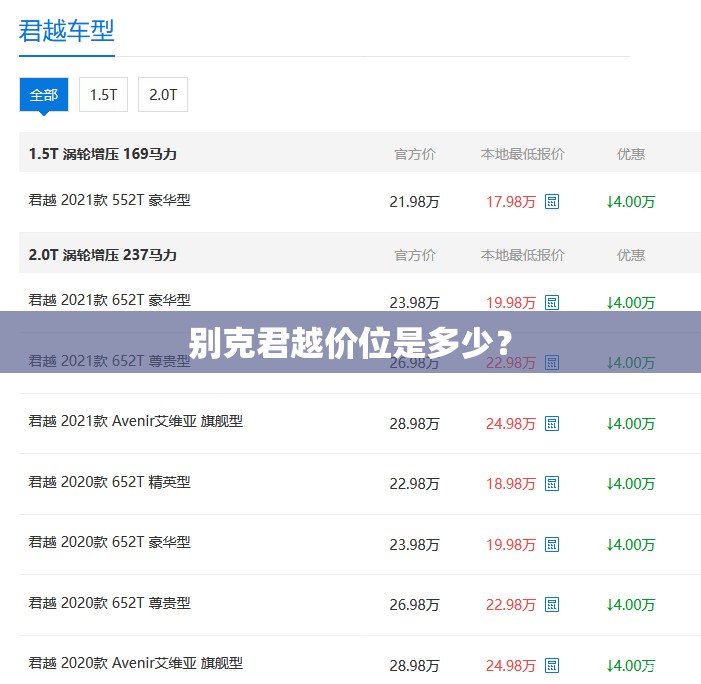
Task: Click 24.98万 price for 2021款 Avenir艾维亚
Action: click(511, 424)
